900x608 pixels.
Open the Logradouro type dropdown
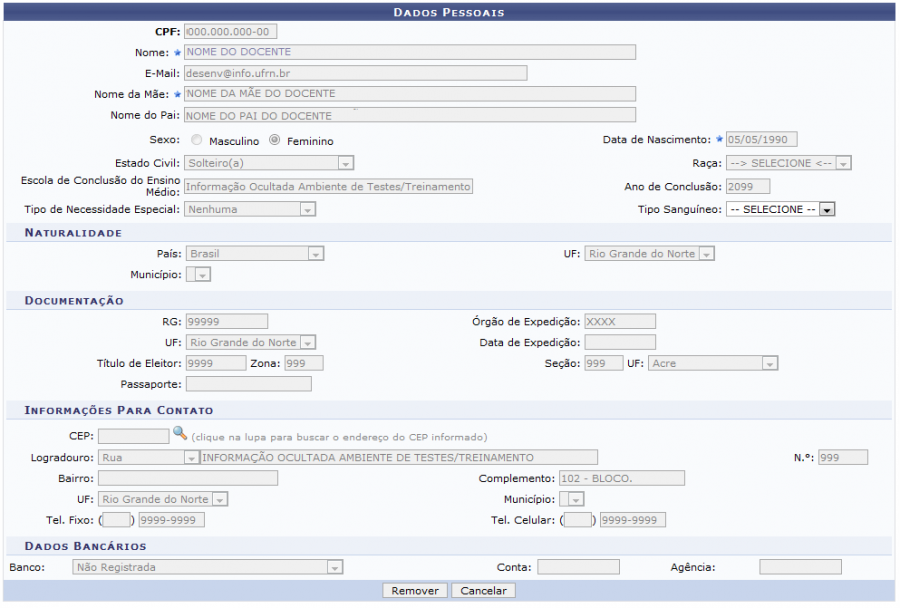149,457
